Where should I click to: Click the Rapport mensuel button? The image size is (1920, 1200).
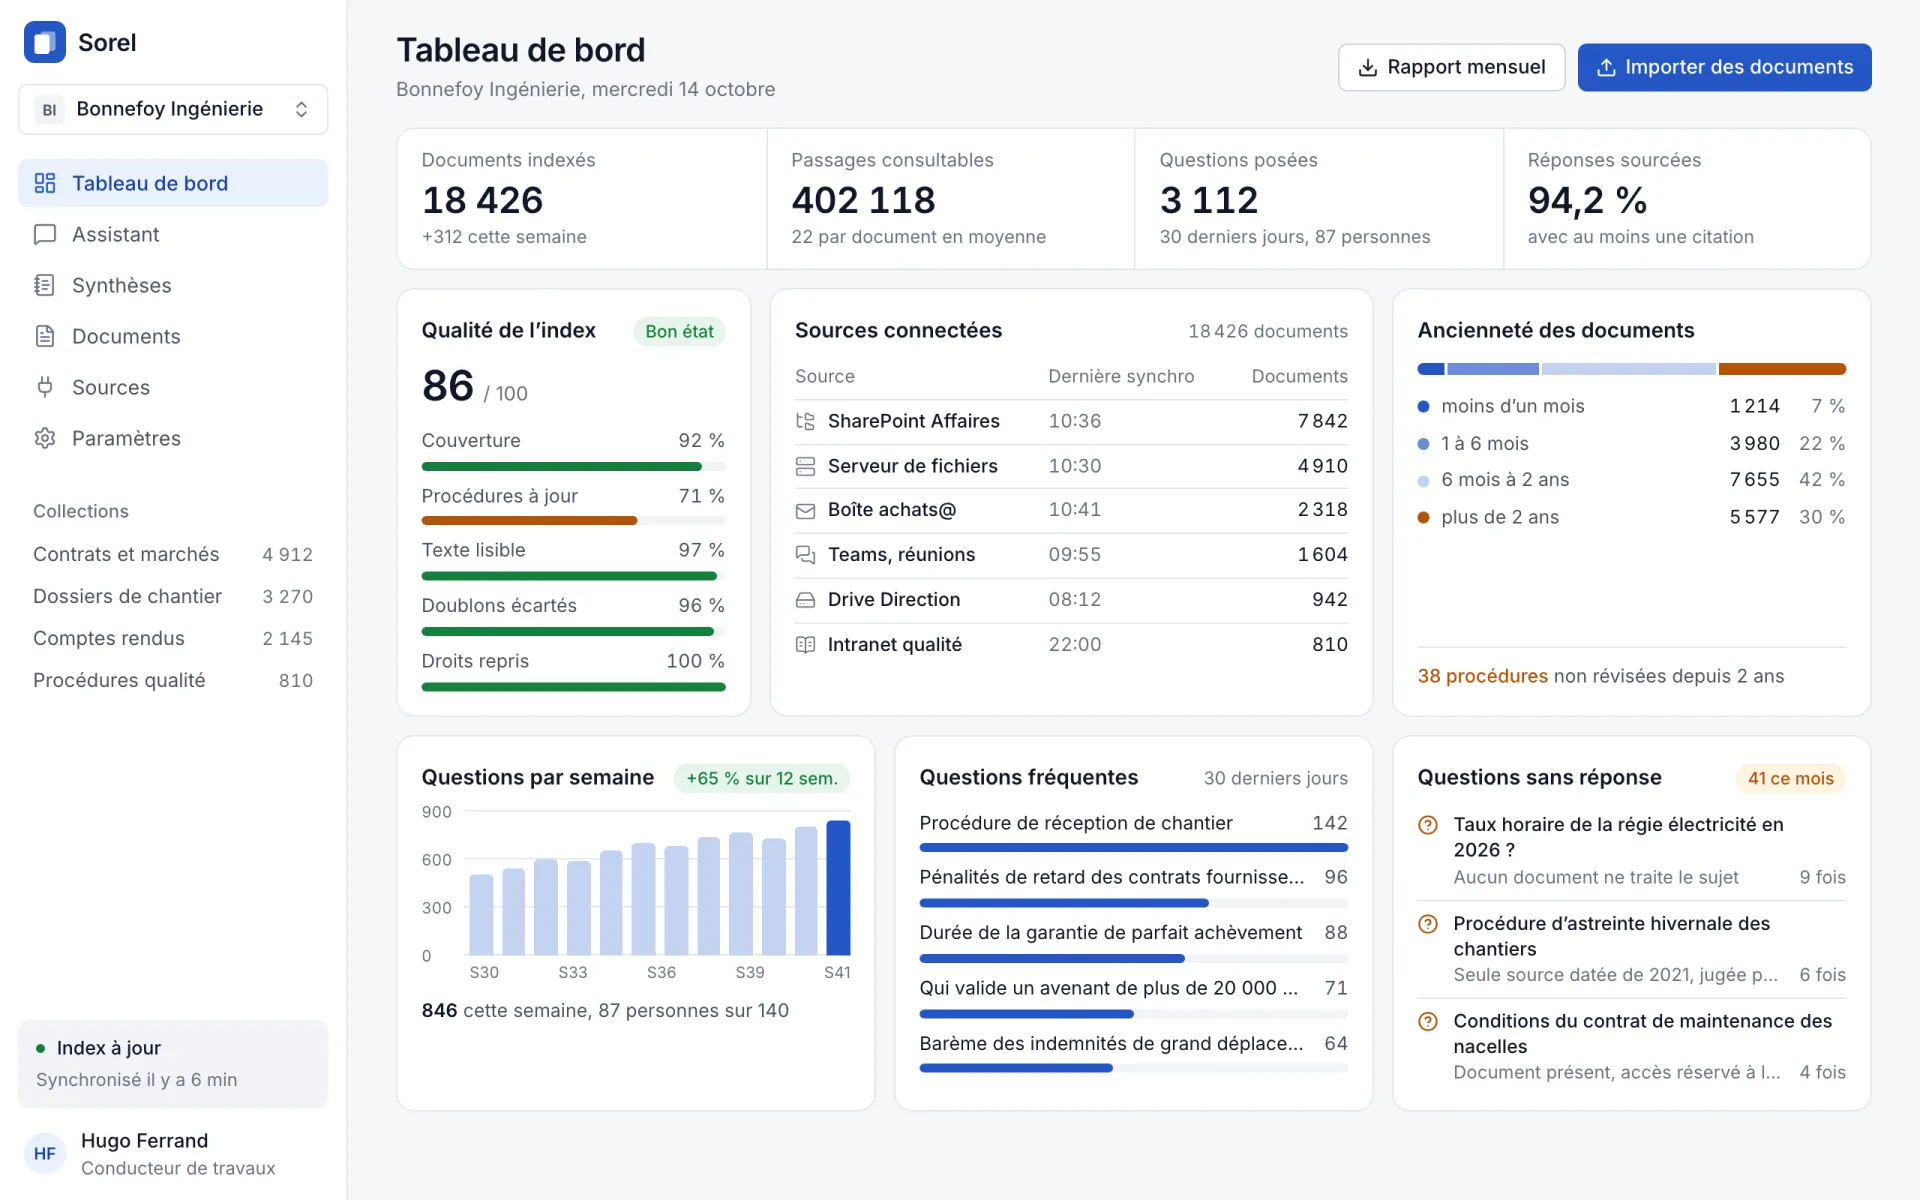pos(1451,67)
